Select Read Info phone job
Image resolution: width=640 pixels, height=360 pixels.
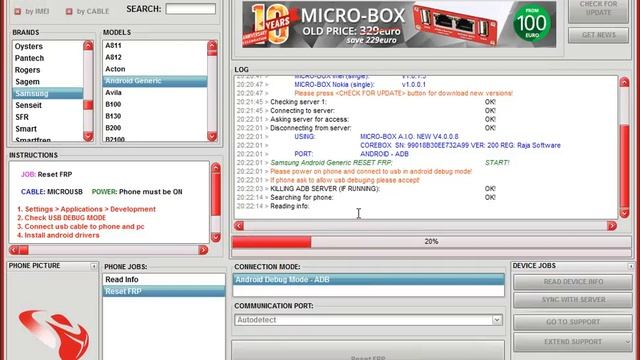pyautogui.click(x=164, y=280)
